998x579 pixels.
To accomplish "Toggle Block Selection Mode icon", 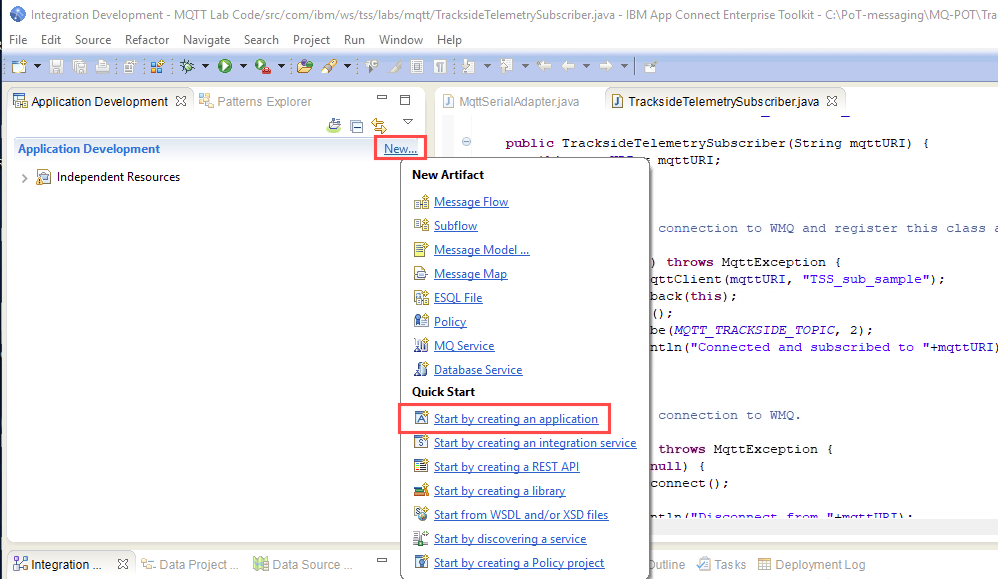I will pos(417,66).
